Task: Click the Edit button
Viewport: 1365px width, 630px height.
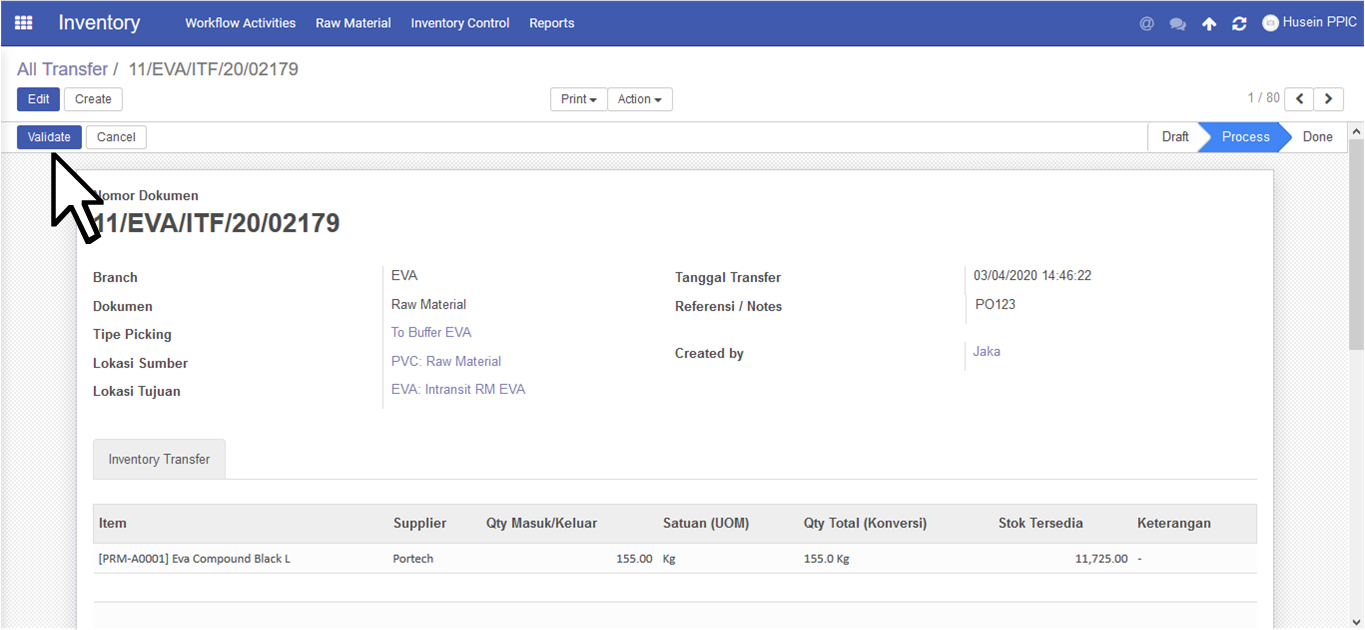Action: (38, 99)
